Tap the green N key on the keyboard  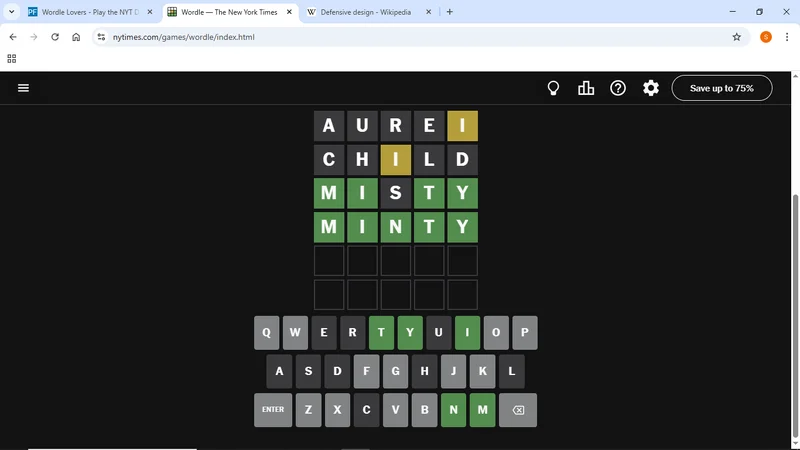tap(454, 410)
